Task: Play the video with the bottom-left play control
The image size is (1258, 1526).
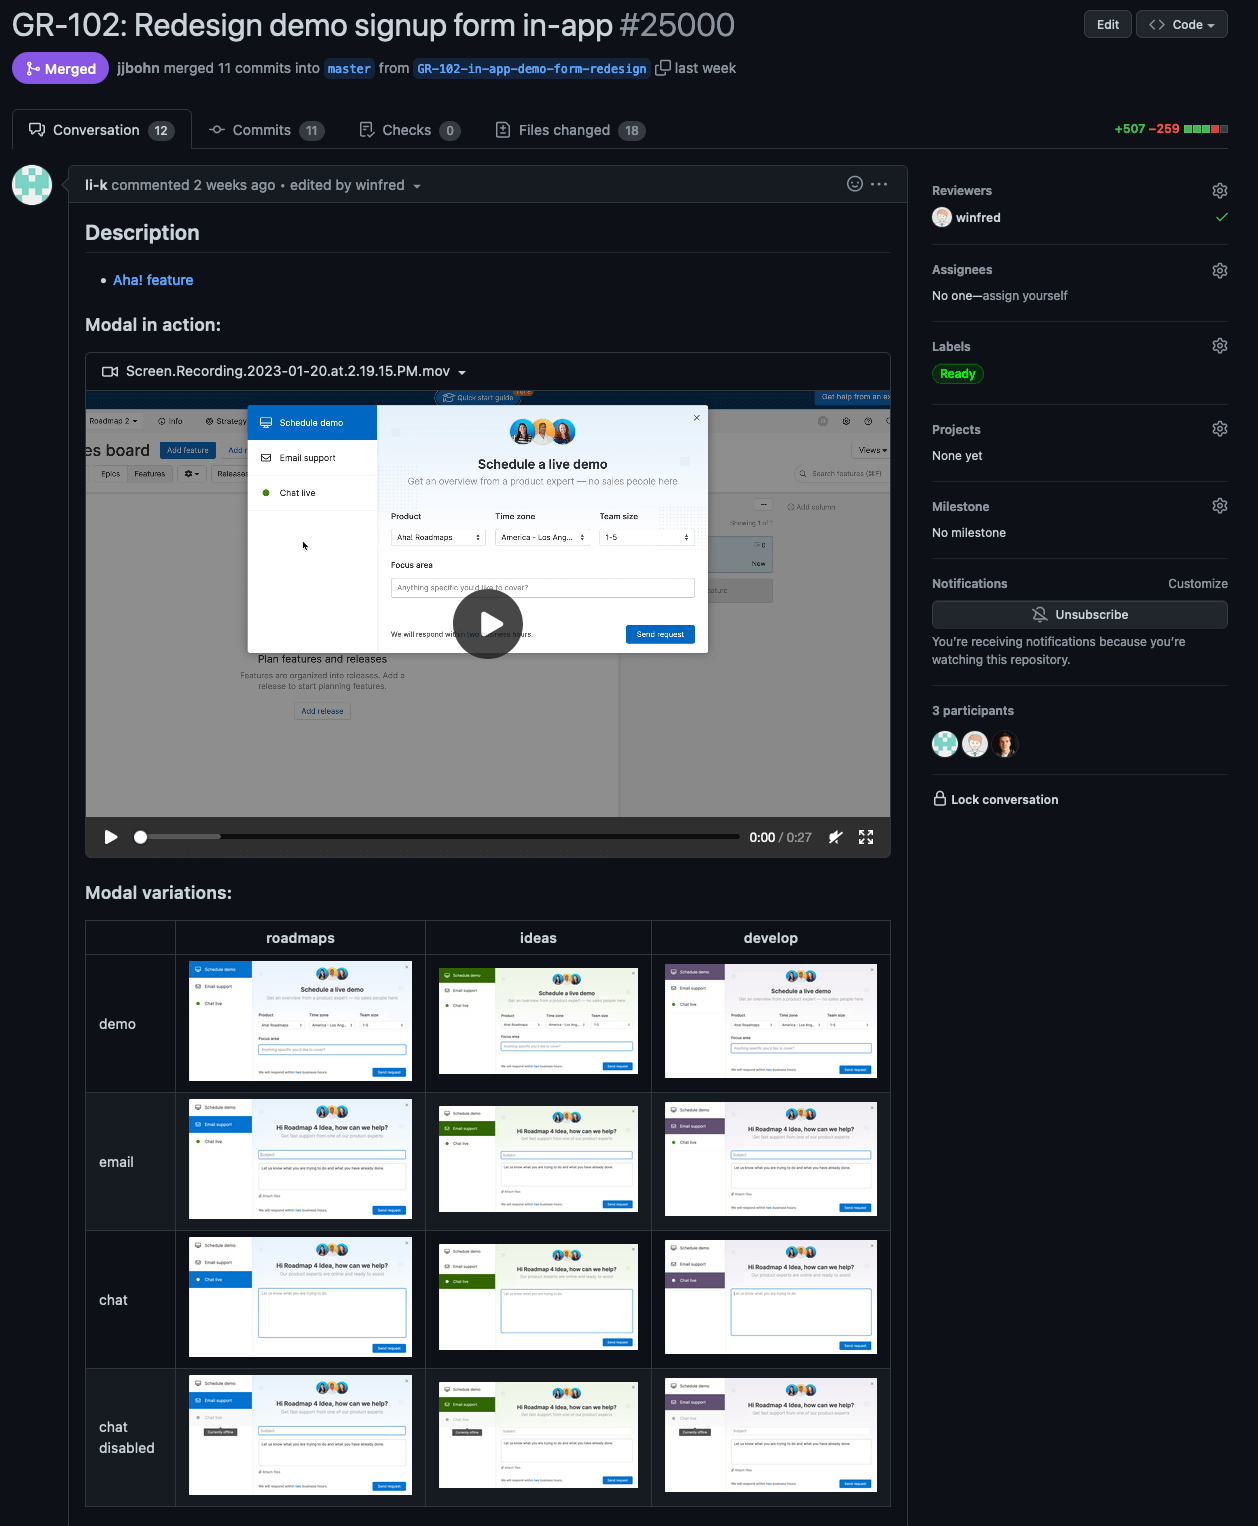Action: click(111, 837)
